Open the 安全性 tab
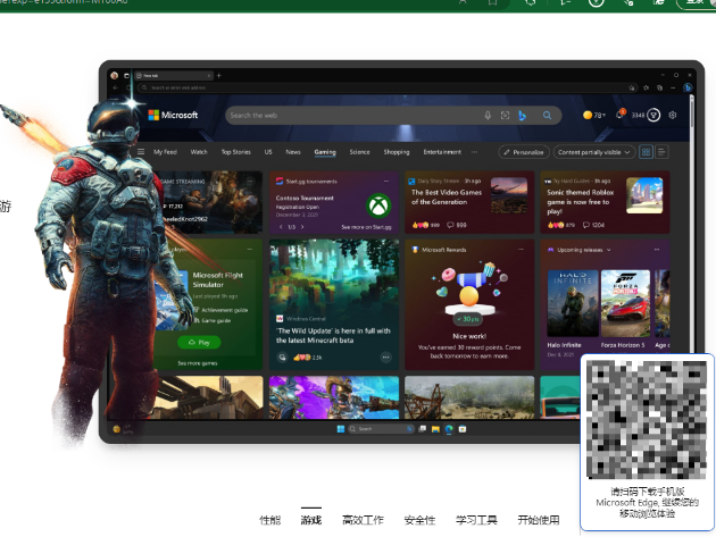716x537 pixels. click(x=420, y=520)
